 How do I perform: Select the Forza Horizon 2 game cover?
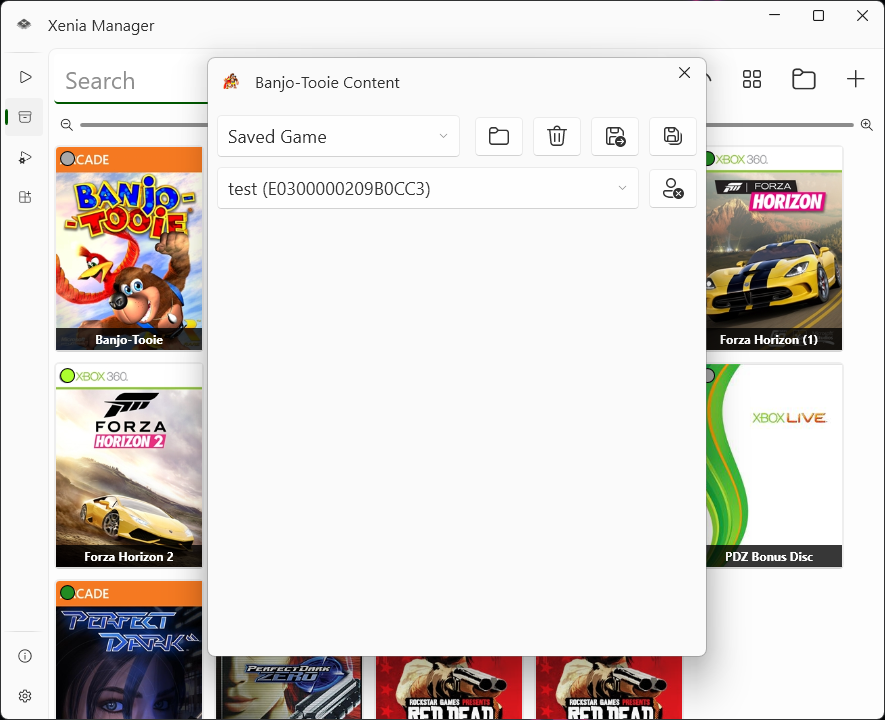129,465
